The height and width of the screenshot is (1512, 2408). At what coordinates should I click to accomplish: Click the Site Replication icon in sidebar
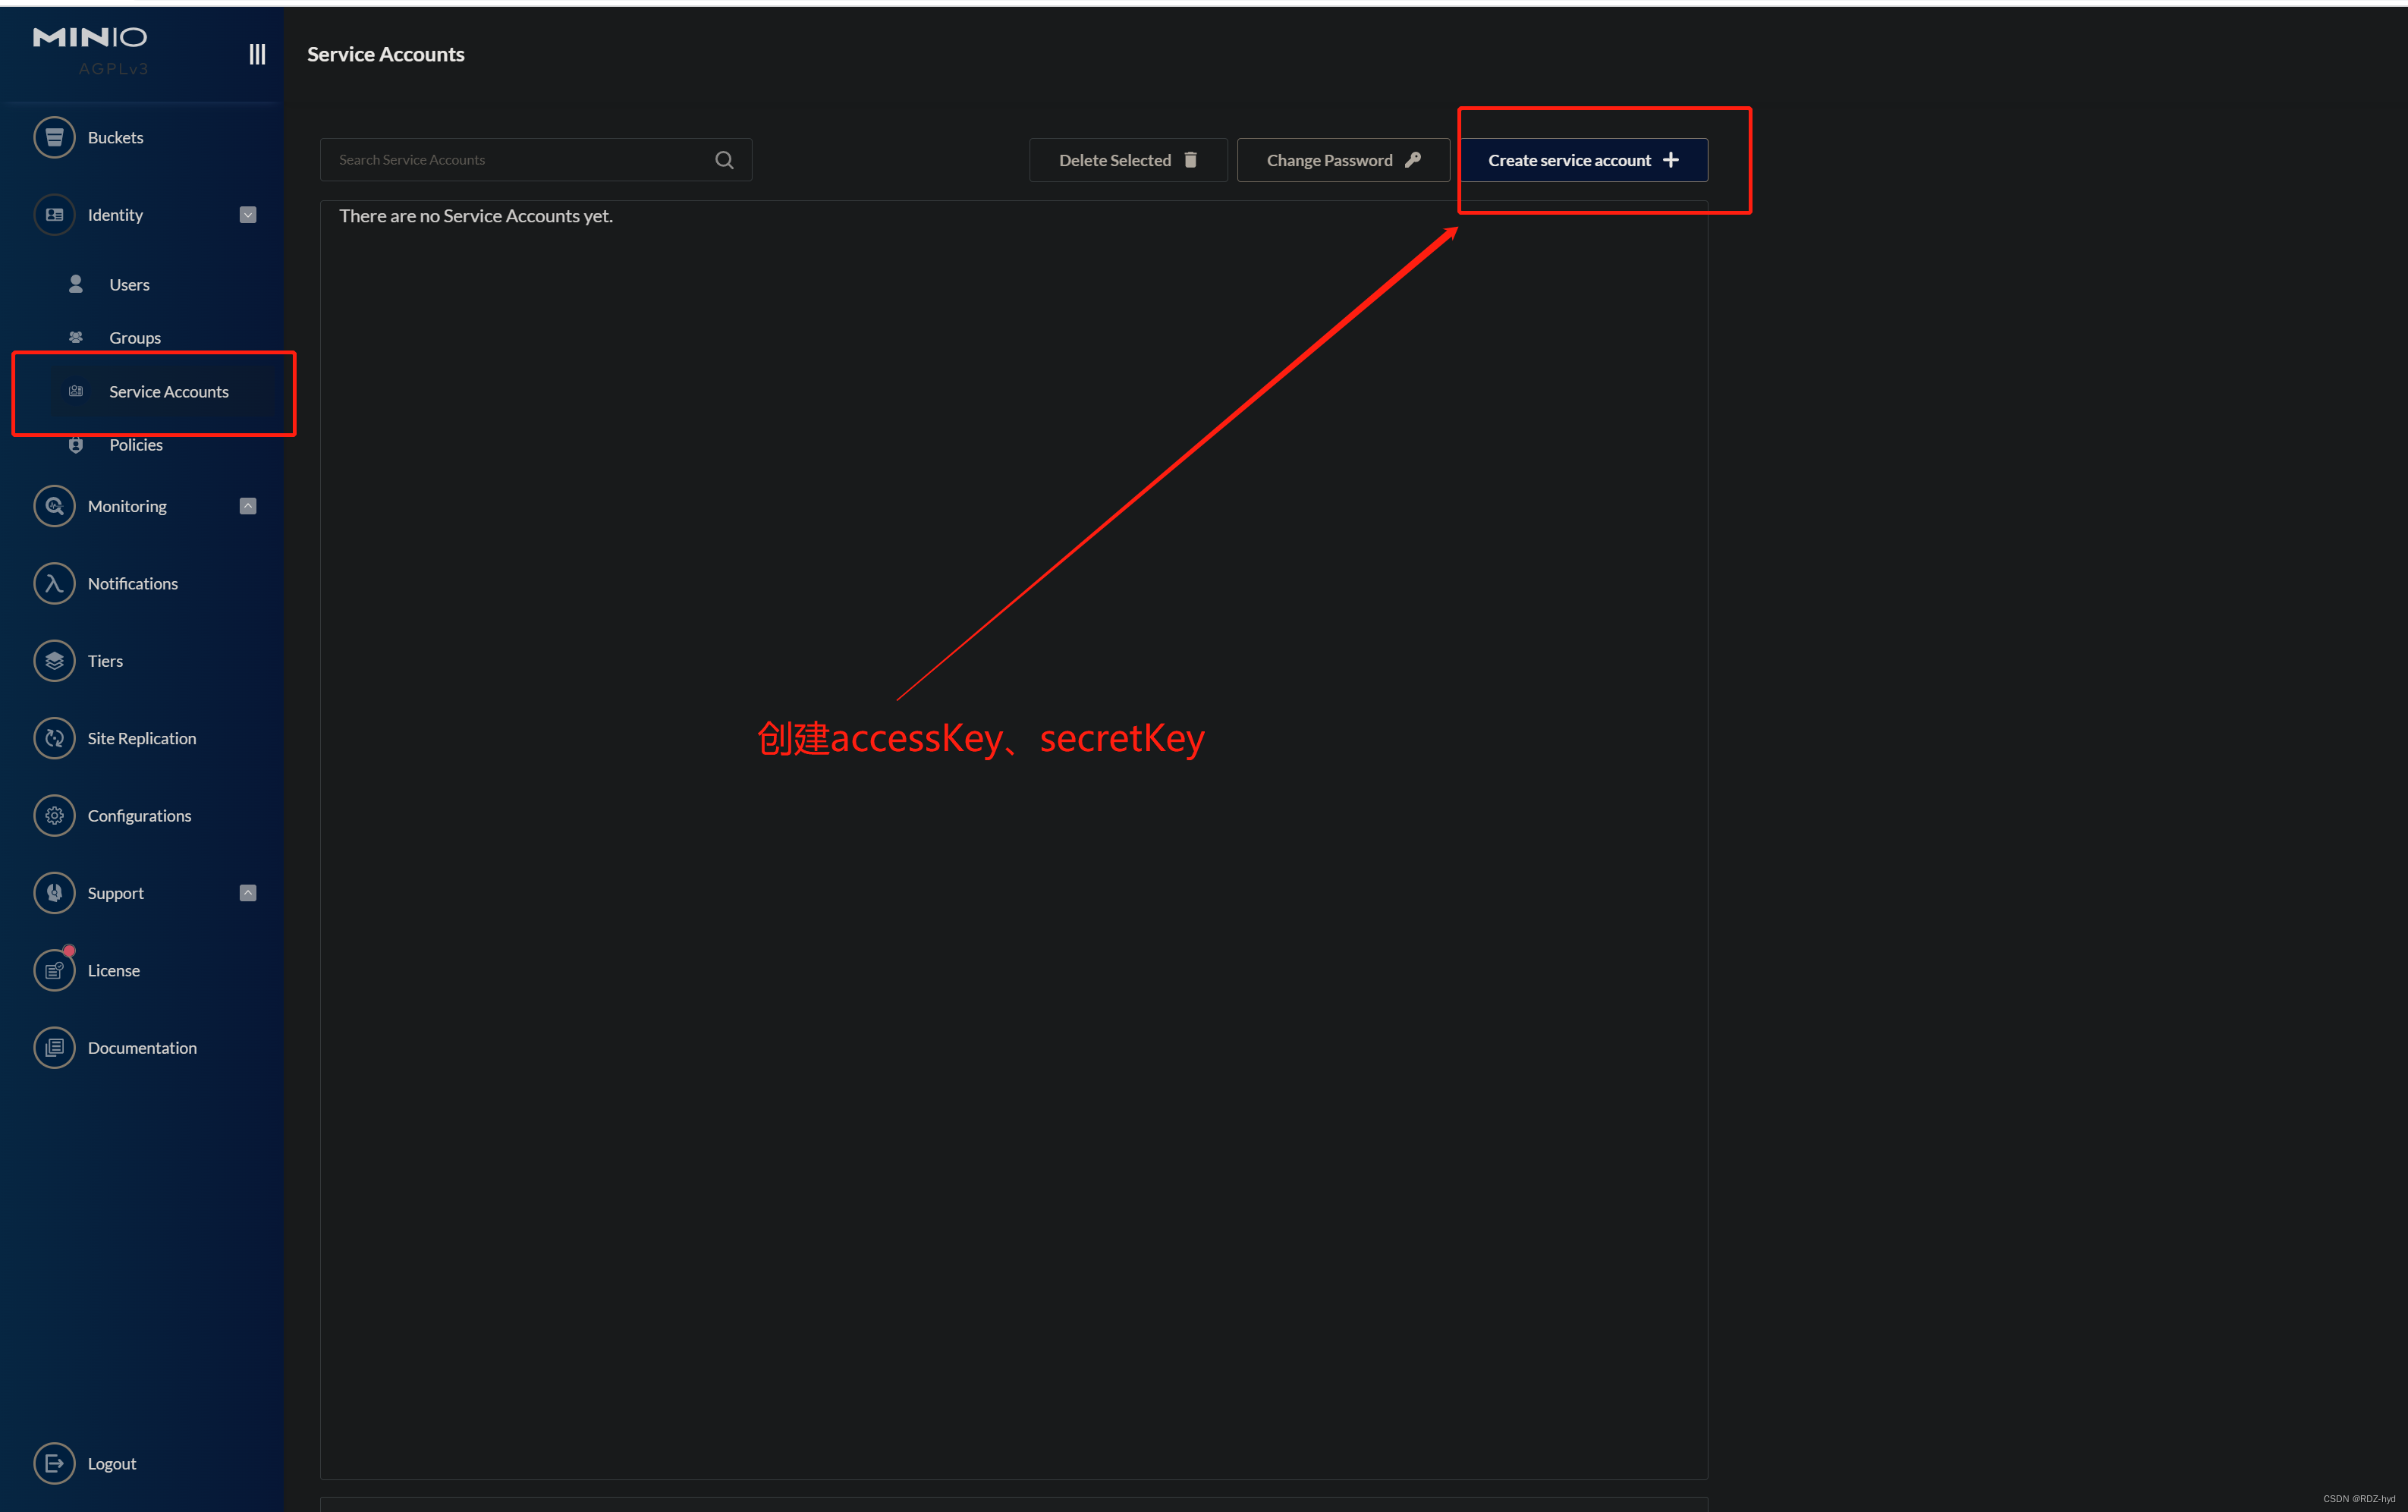point(54,737)
